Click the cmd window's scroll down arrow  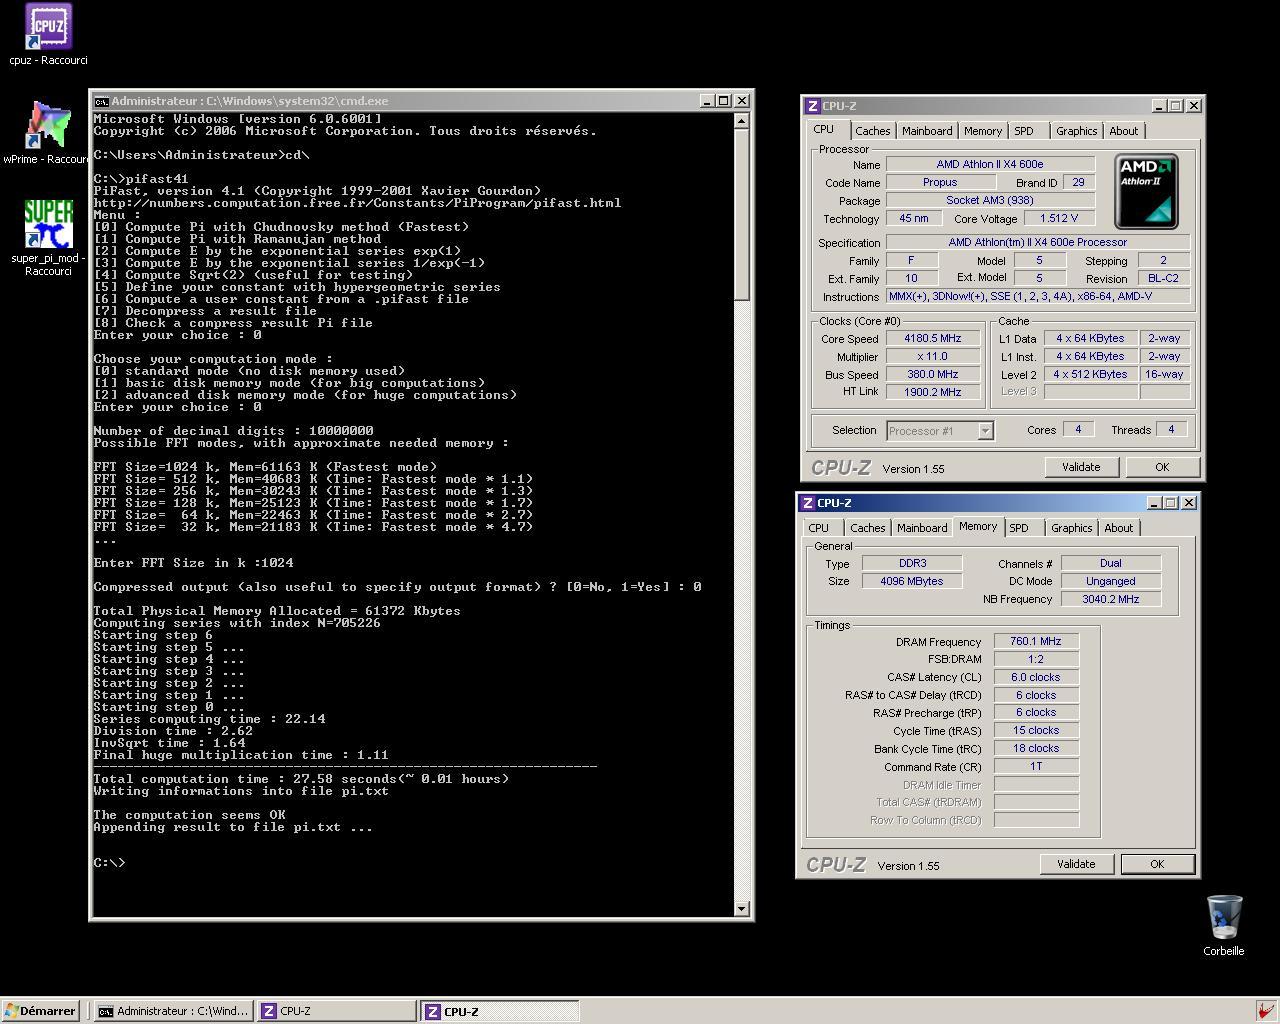point(742,908)
